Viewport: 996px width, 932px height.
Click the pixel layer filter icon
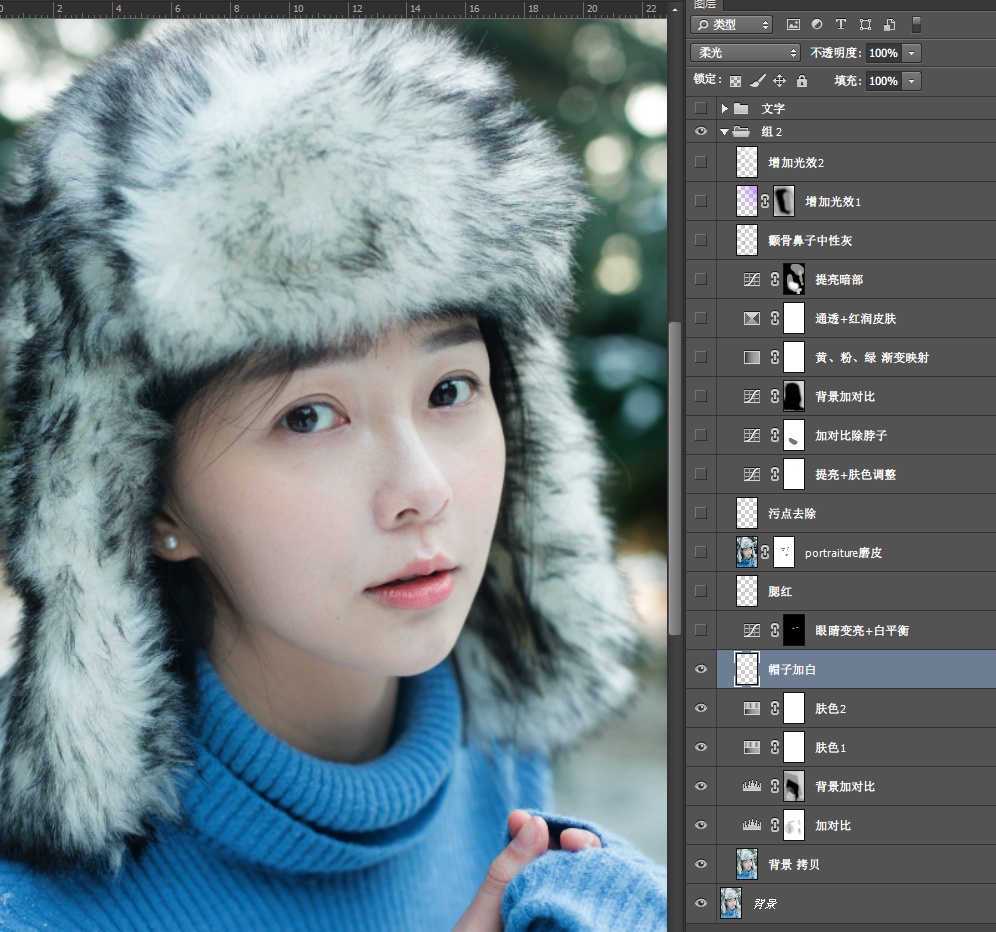coord(793,25)
